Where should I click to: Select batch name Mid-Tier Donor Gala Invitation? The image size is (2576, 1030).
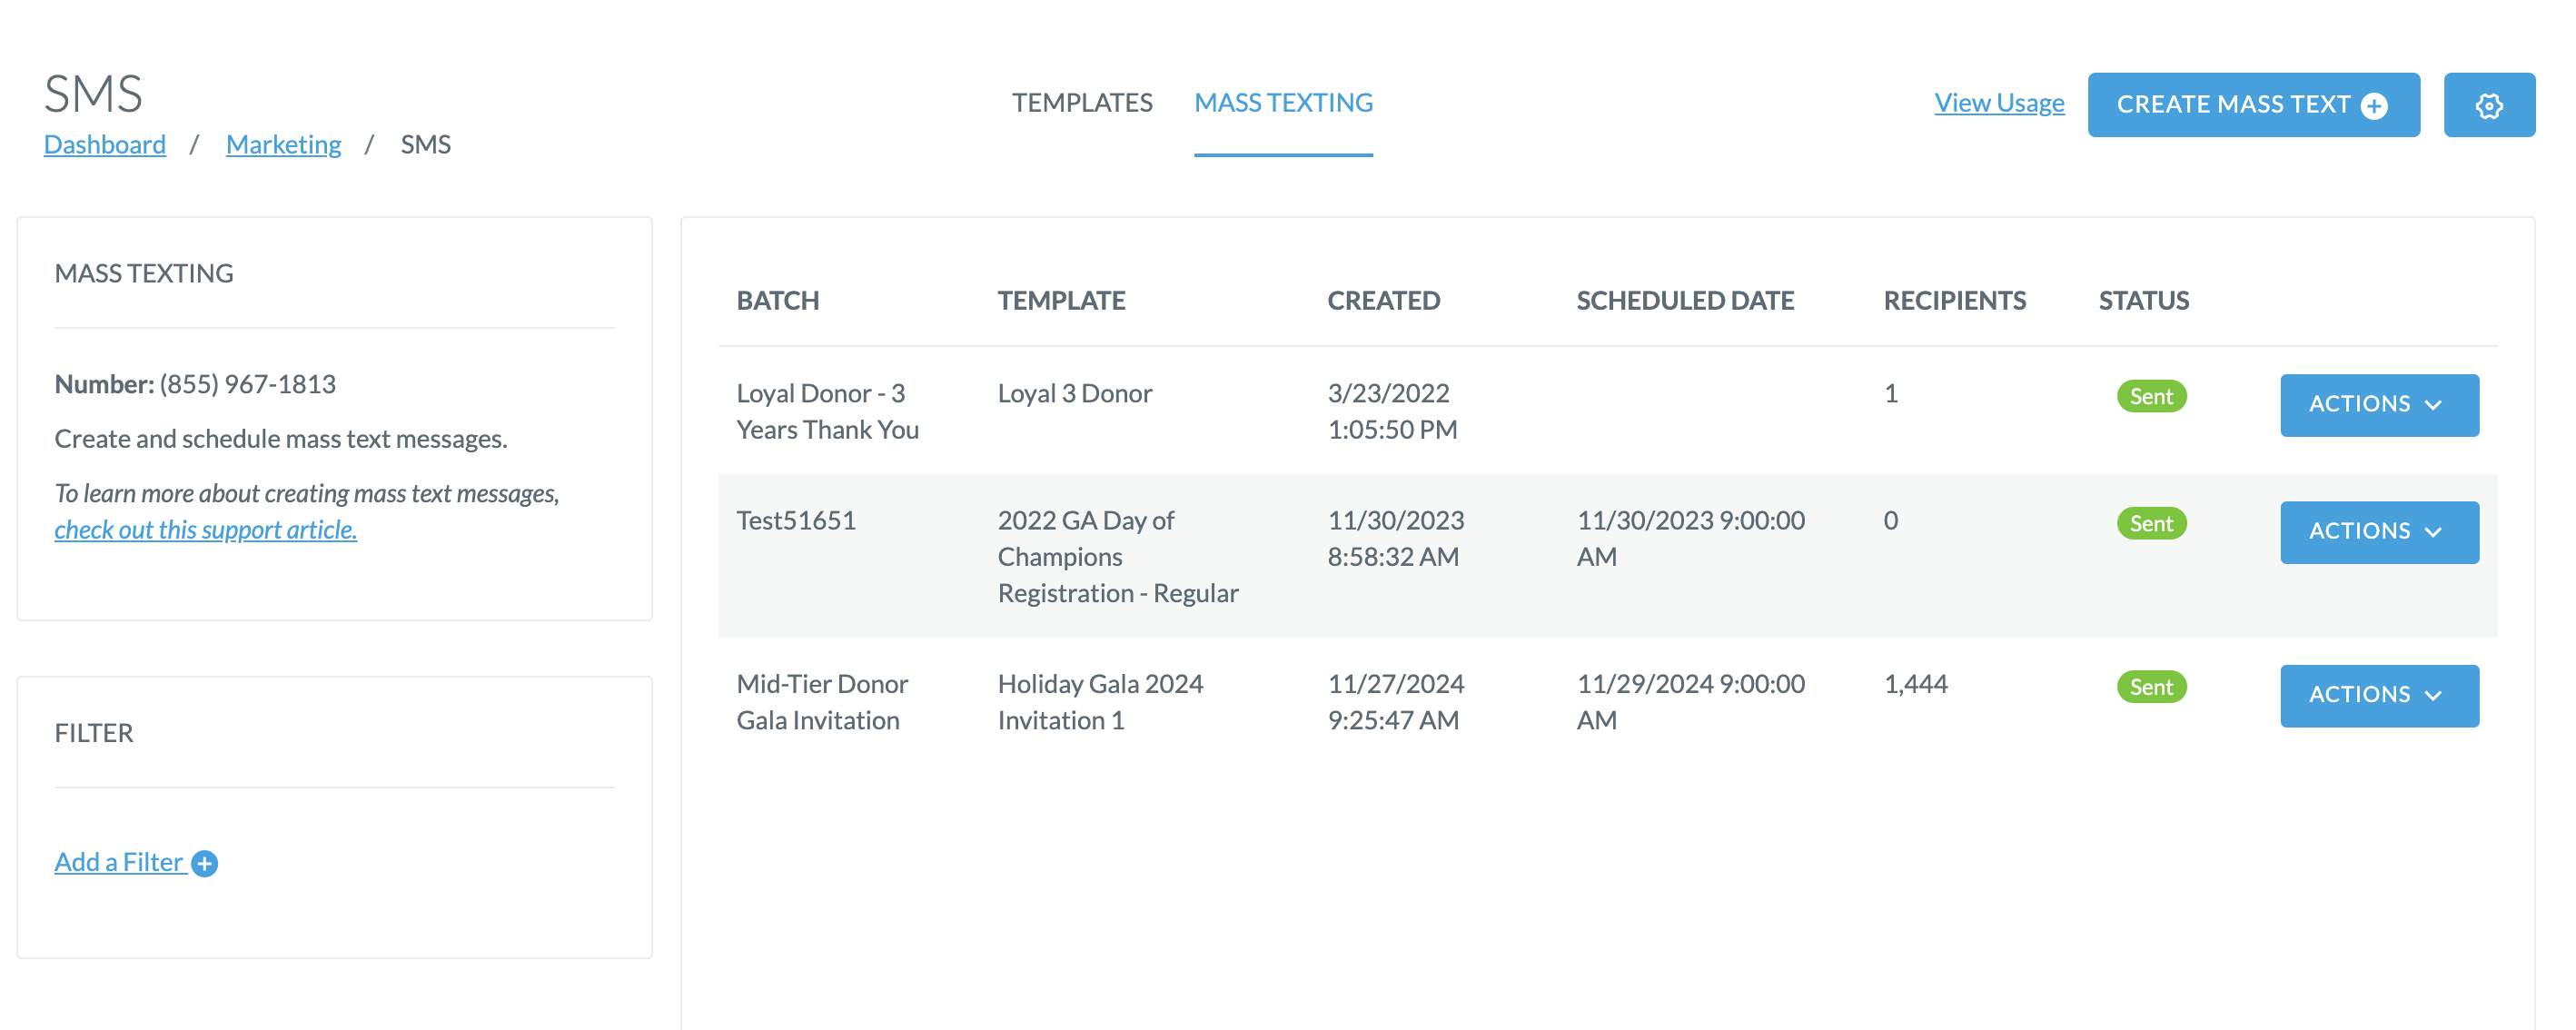pos(822,702)
